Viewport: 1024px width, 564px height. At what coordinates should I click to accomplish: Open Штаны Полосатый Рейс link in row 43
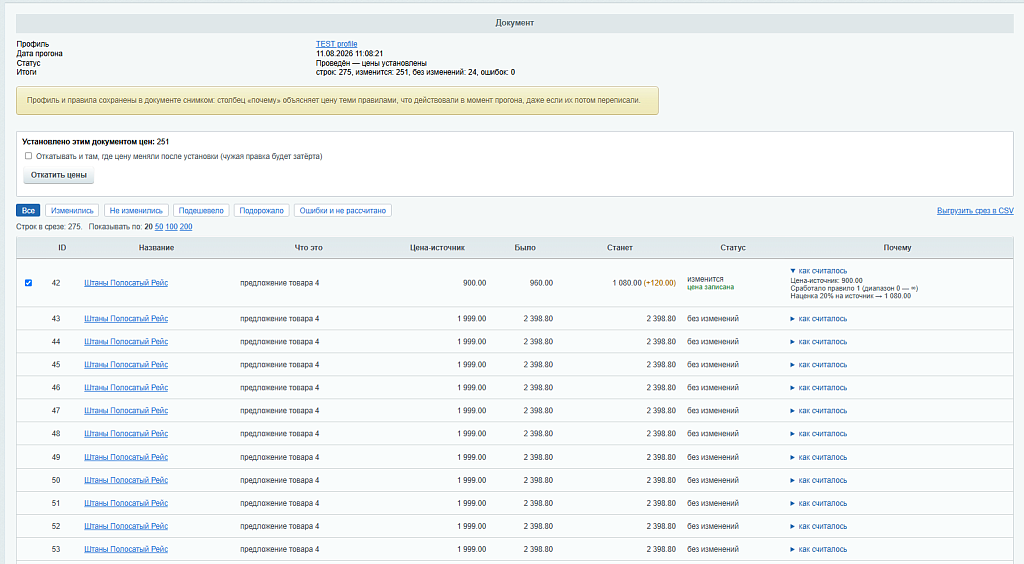pos(126,319)
